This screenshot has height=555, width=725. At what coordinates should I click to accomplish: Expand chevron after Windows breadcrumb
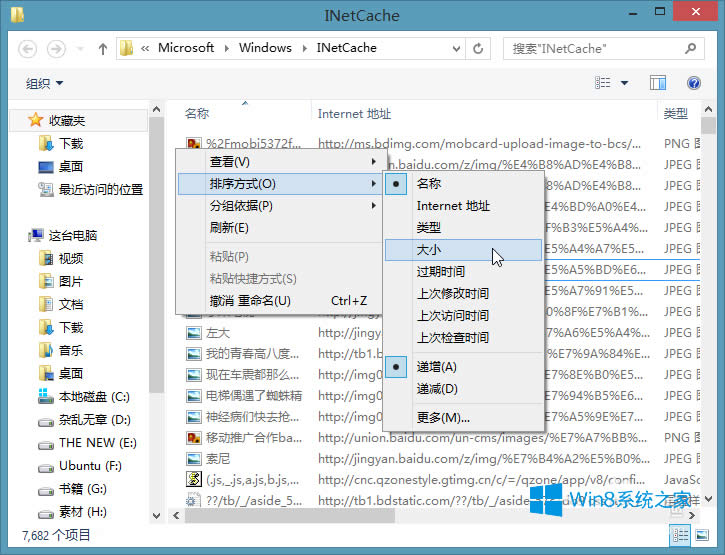(x=304, y=48)
